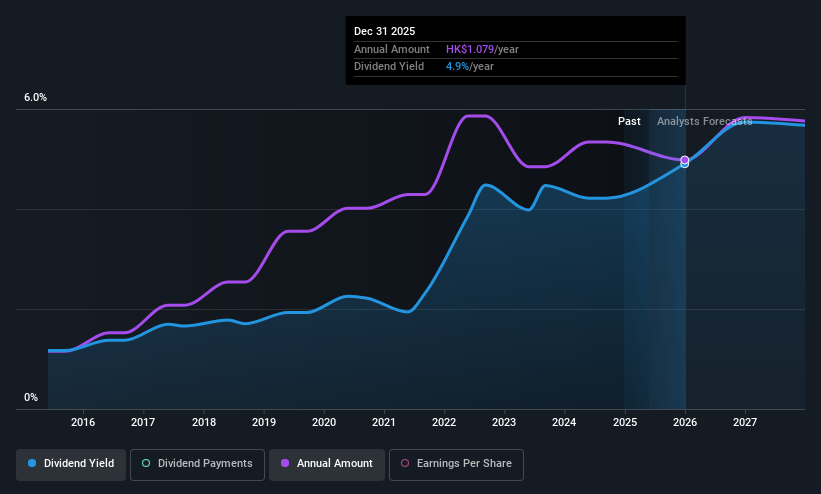Image resolution: width=821 pixels, height=494 pixels.
Task: Enable the Dividend Payments series
Action: [197, 464]
